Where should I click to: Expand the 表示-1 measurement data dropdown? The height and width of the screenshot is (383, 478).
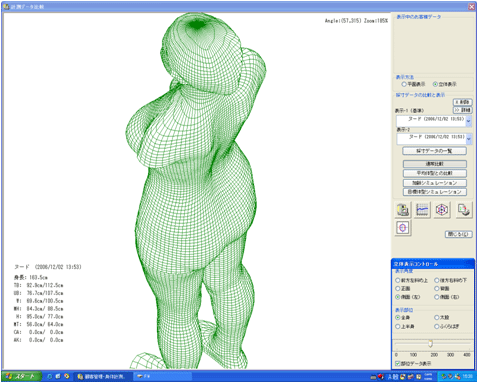pos(469,121)
